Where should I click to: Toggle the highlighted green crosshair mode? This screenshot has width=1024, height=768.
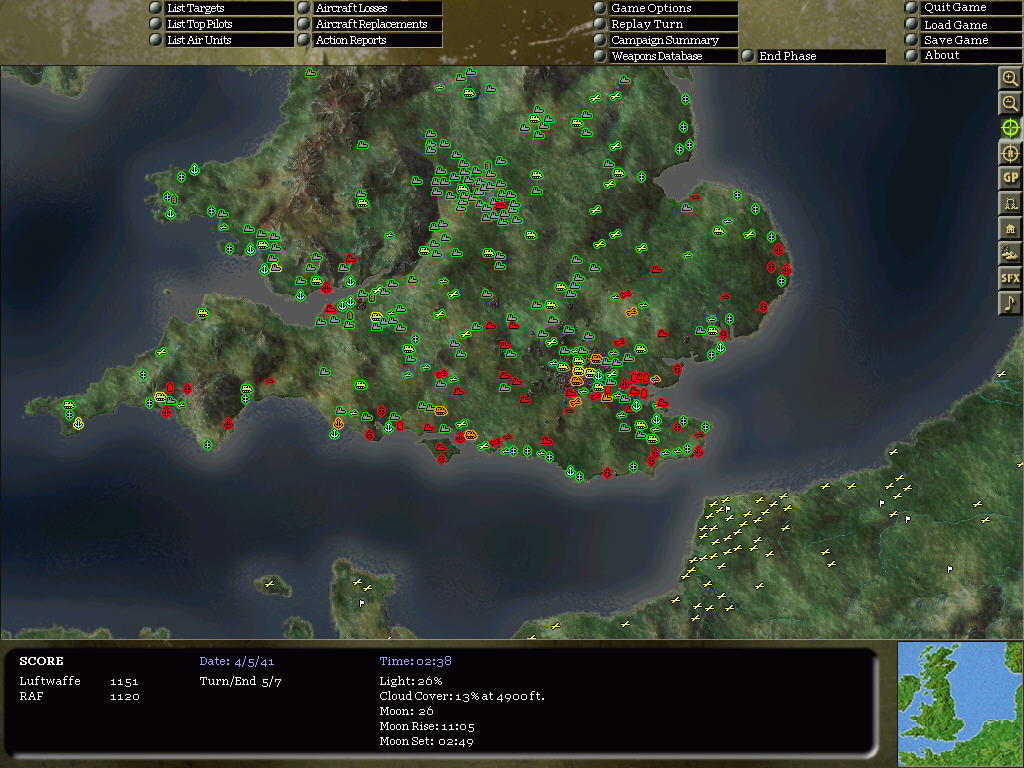point(1010,128)
